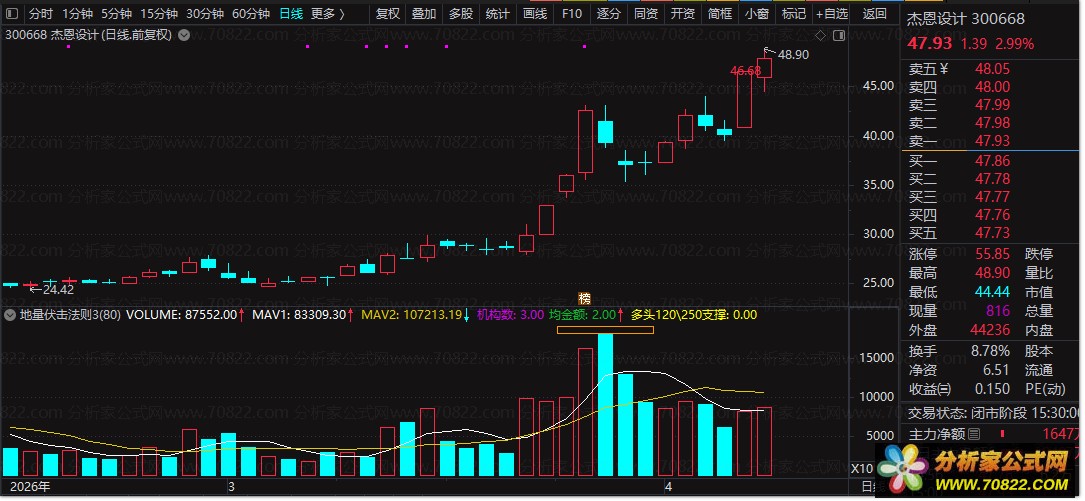Toggle the left sidebar panel icon

click(12, 13)
